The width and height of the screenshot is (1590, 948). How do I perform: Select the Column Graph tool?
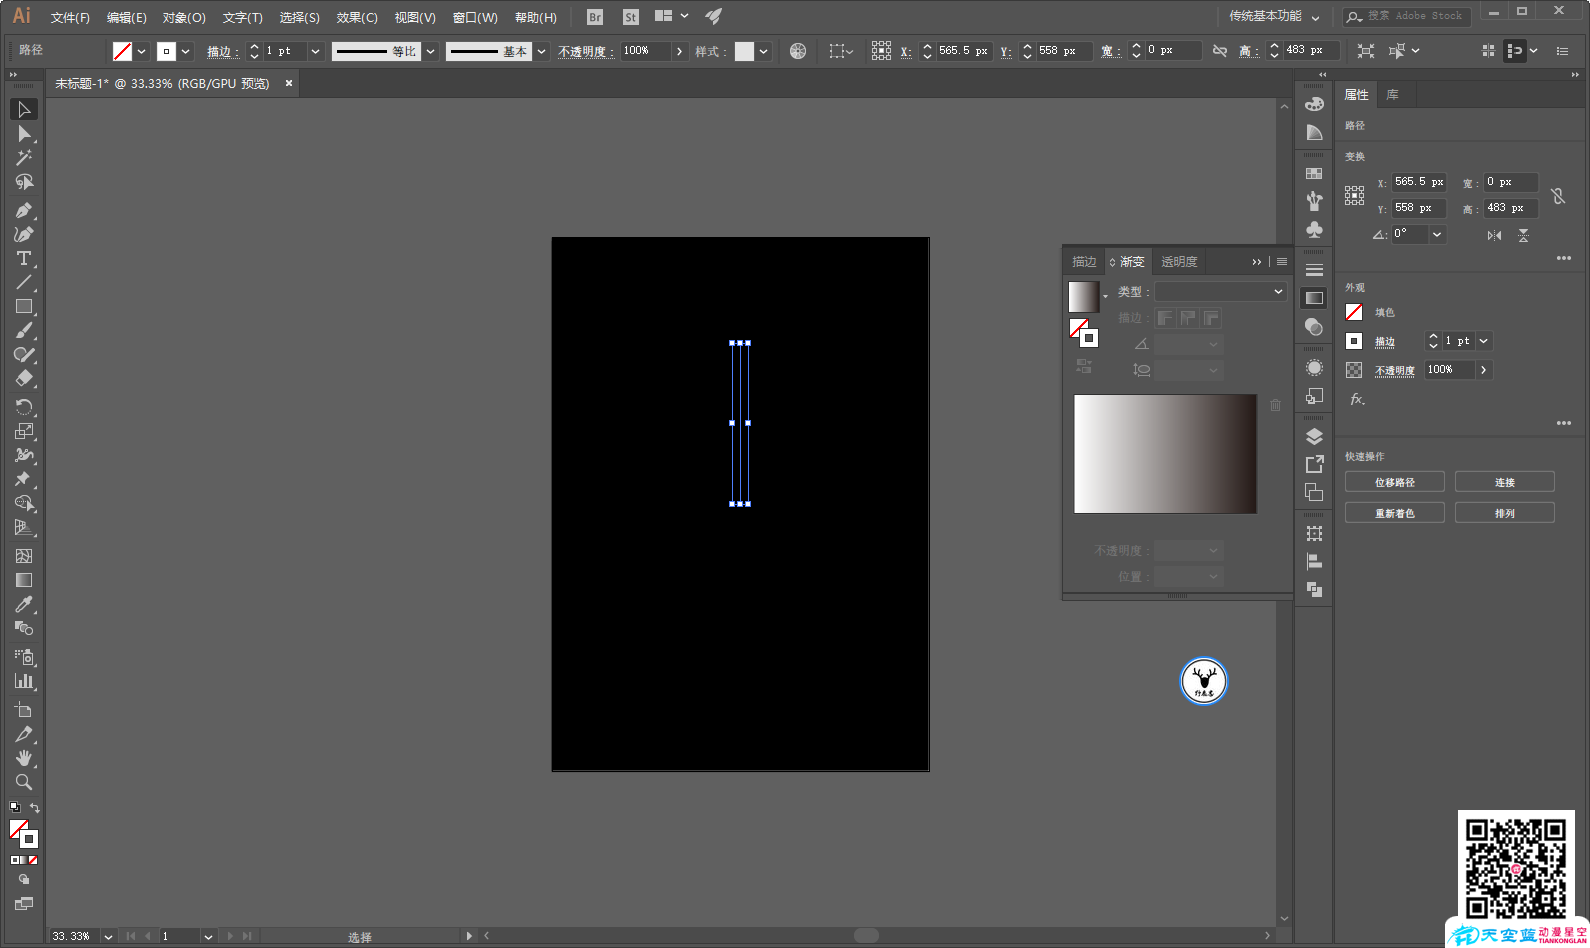click(24, 681)
